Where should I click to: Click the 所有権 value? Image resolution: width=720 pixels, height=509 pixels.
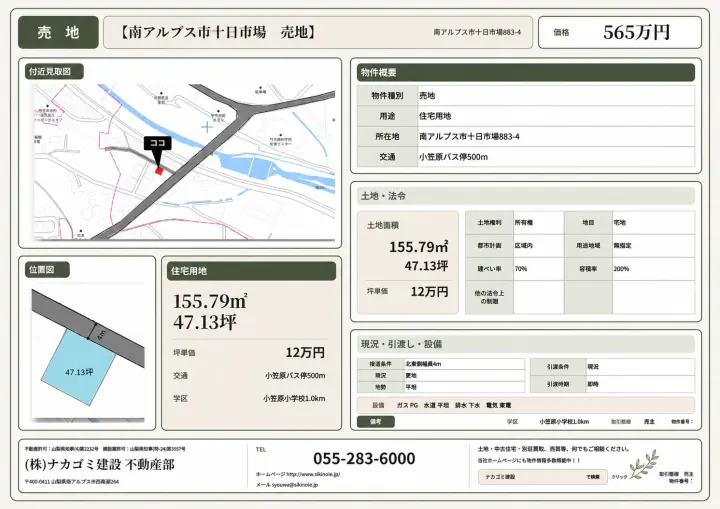tap(523, 222)
